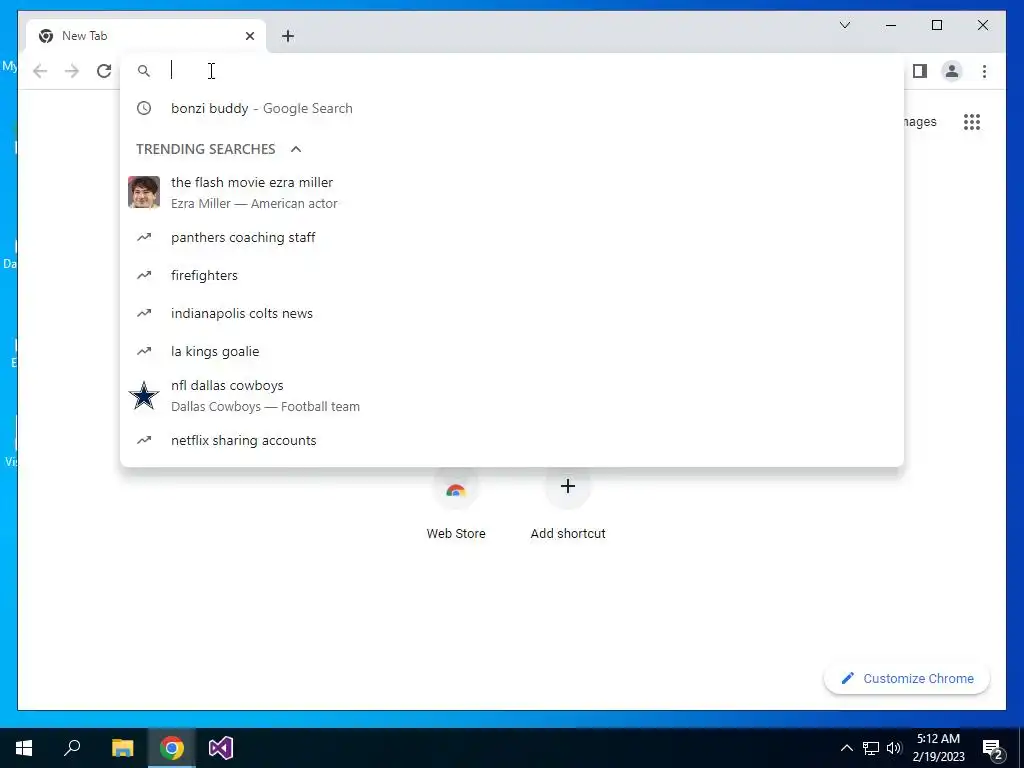Image resolution: width=1024 pixels, height=768 pixels.
Task: Show hidden system tray icons
Action: click(846, 748)
